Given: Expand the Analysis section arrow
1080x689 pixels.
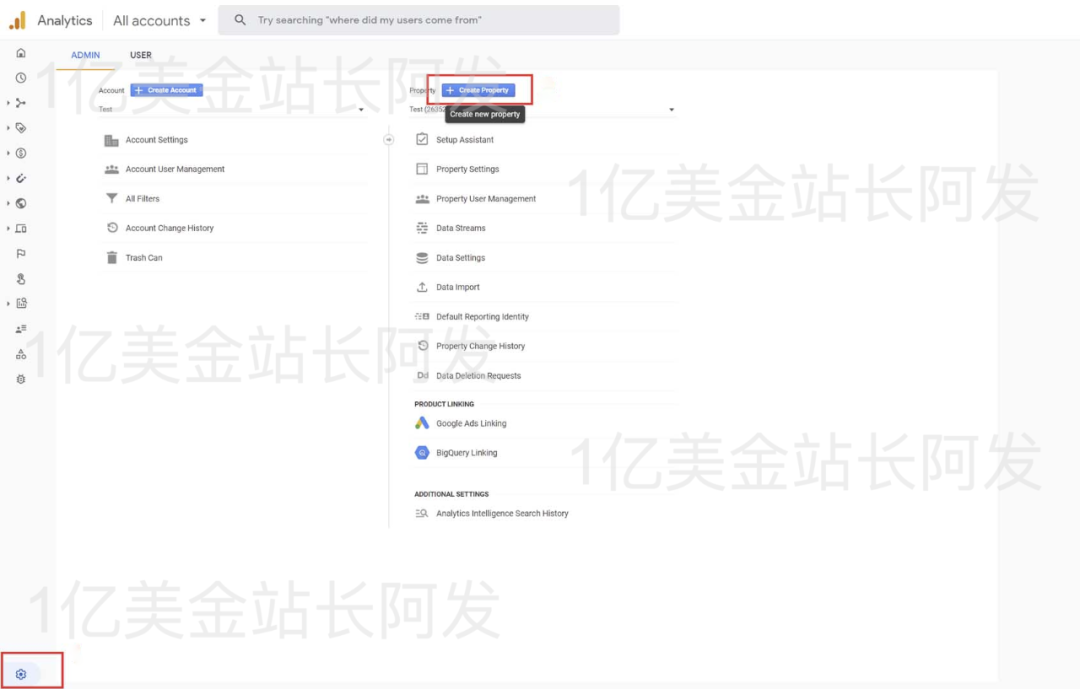Looking at the screenshot, I should point(8,303).
